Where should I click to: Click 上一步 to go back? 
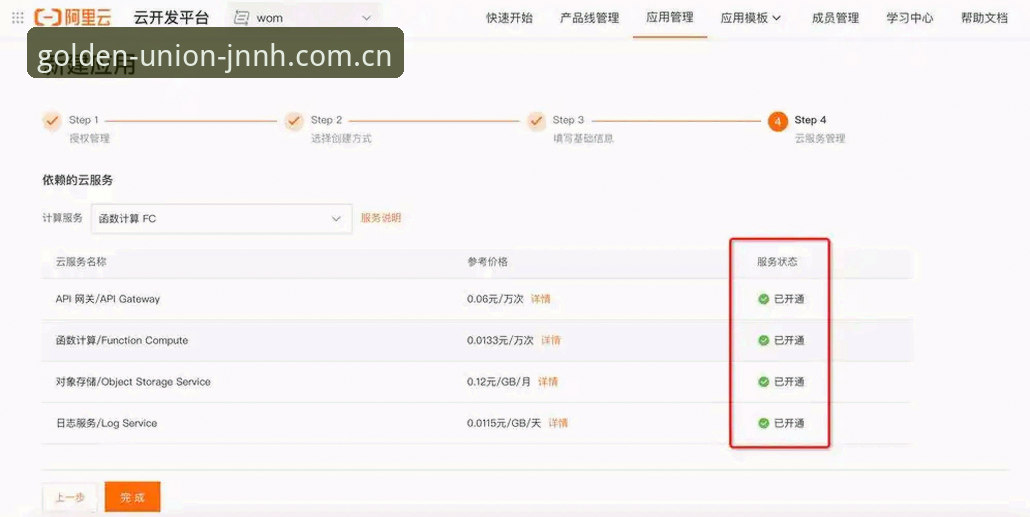point(70,497)
